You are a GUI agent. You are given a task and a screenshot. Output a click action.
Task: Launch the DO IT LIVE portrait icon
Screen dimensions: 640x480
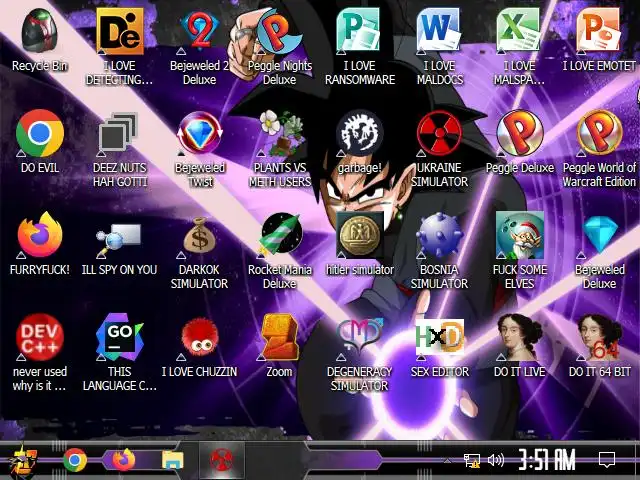pos(519,337)
